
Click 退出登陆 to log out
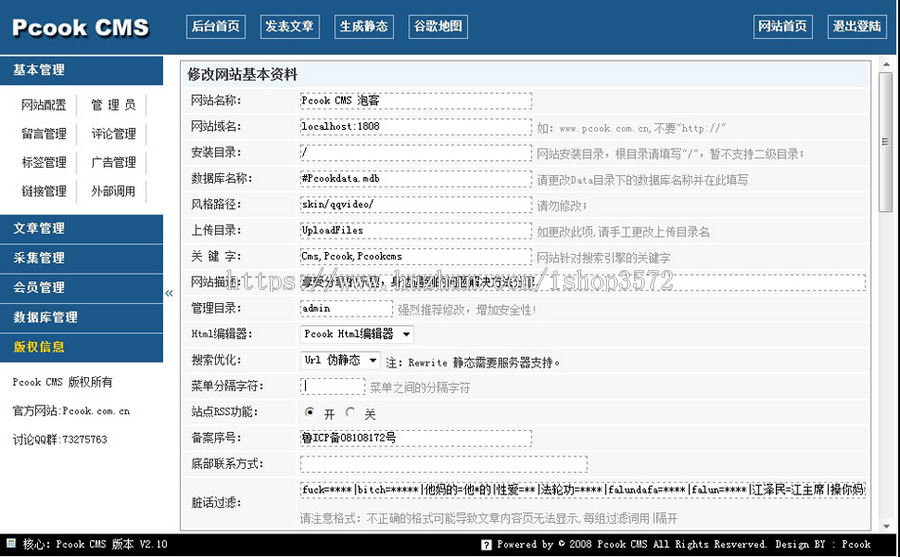(x=857, y=26)
